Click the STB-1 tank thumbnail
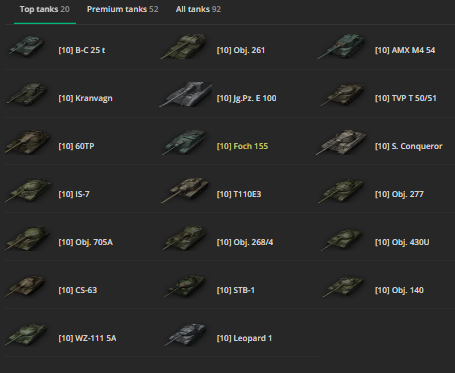The image size is (455, 373). click(185, 287)
